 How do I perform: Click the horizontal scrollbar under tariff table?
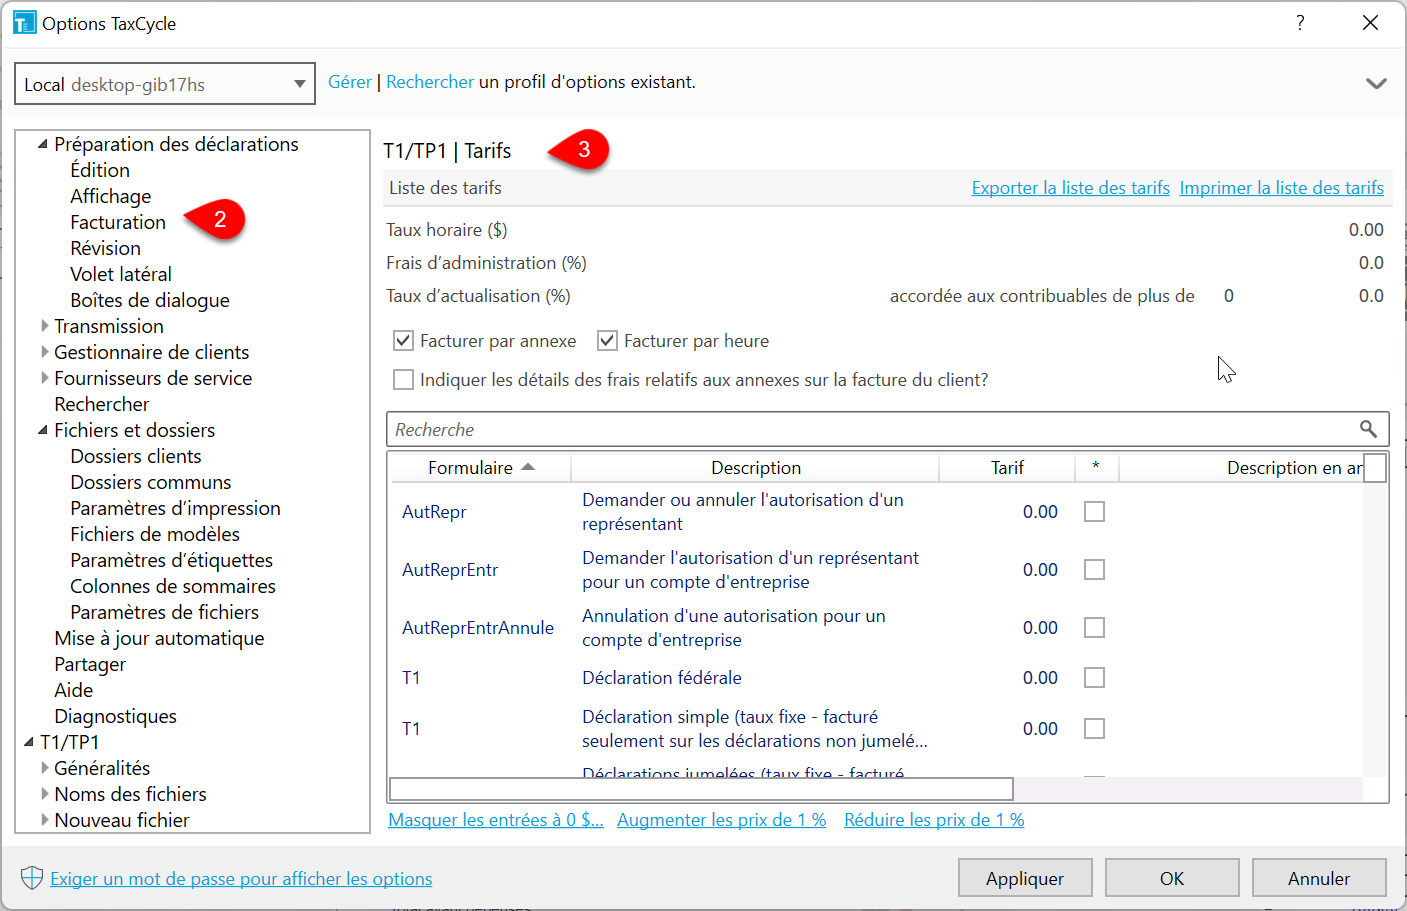coord(701,789)
